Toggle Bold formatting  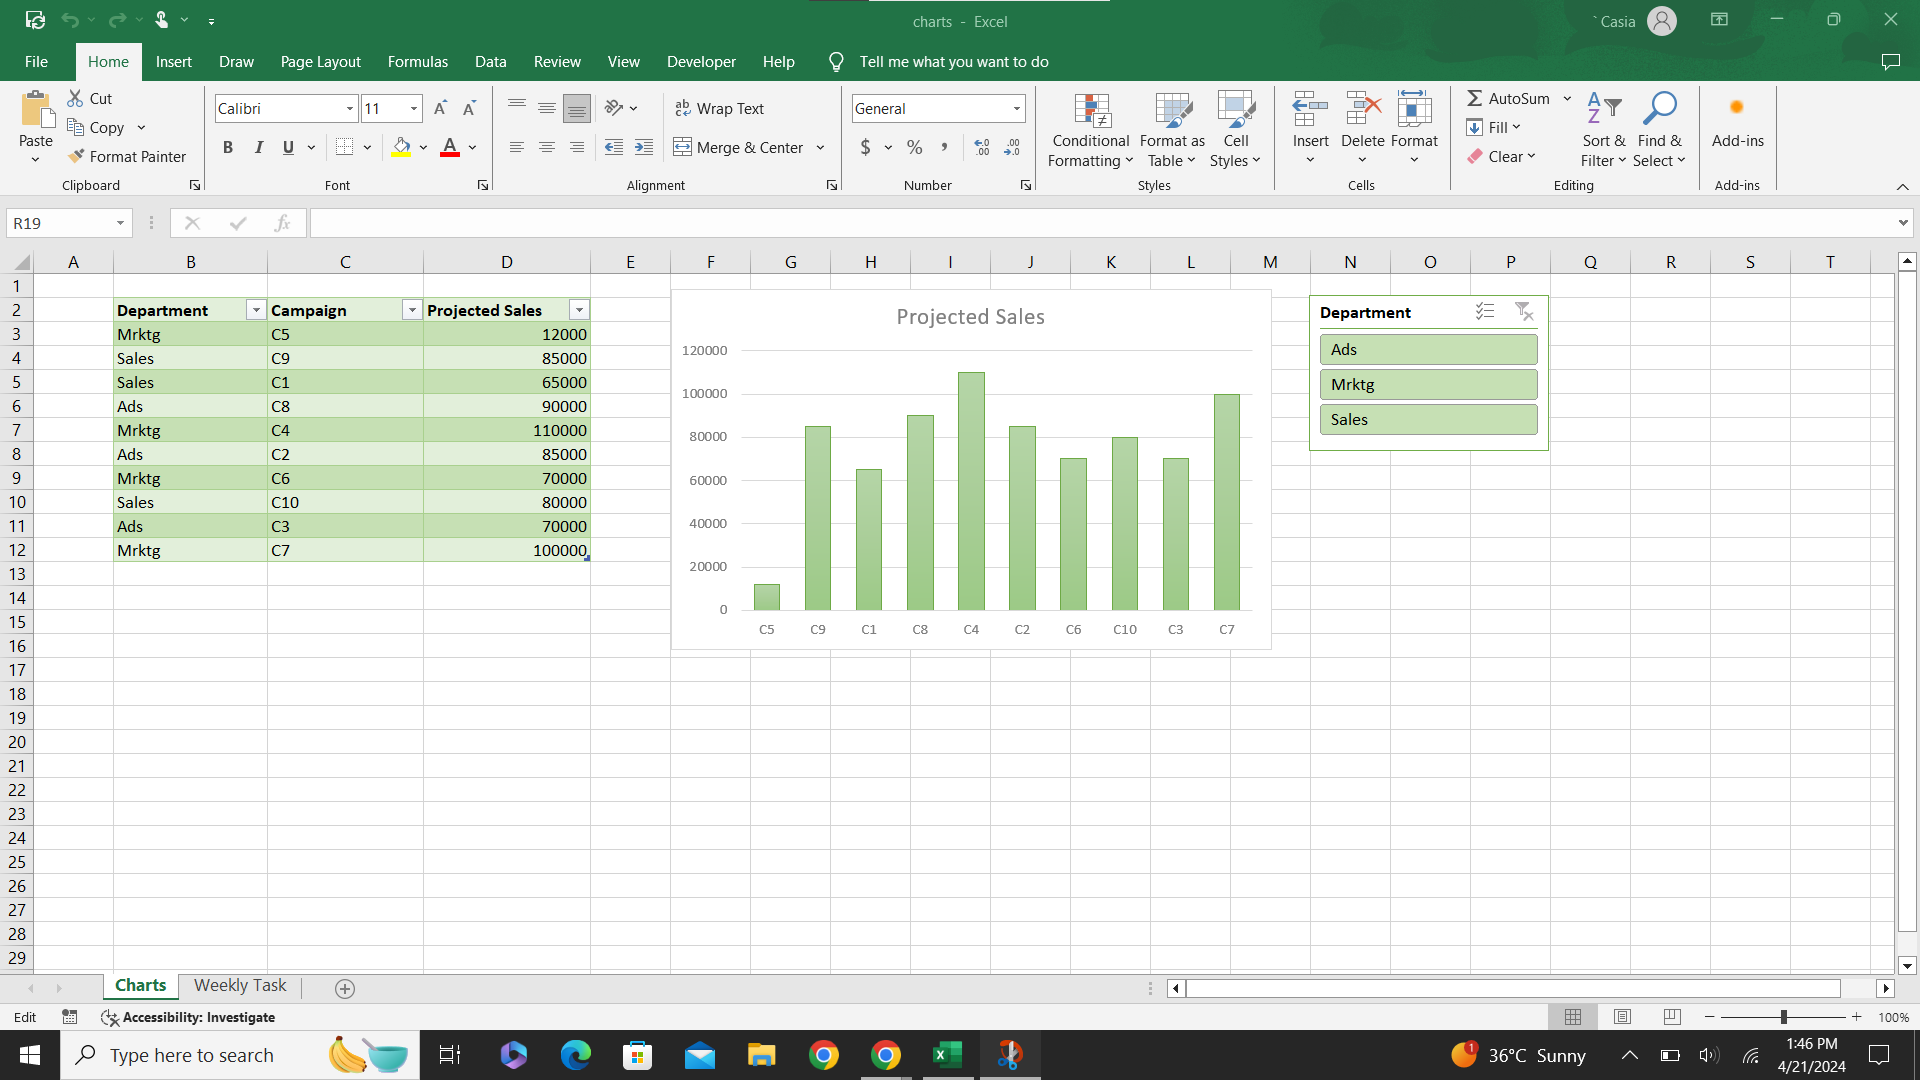[228, 147]
